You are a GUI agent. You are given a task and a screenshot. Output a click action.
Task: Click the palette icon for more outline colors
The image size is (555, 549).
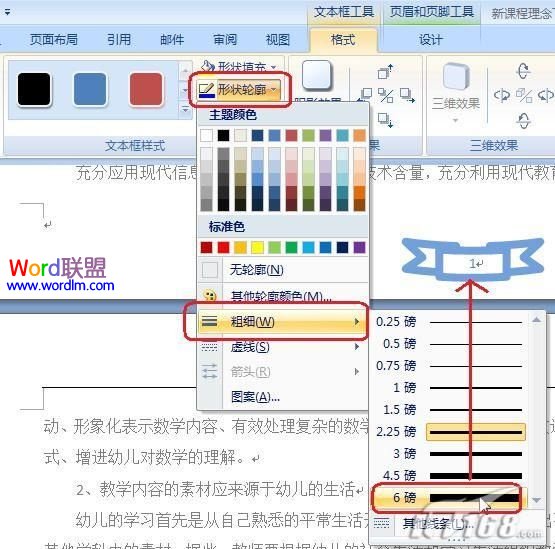pos(210,295)
